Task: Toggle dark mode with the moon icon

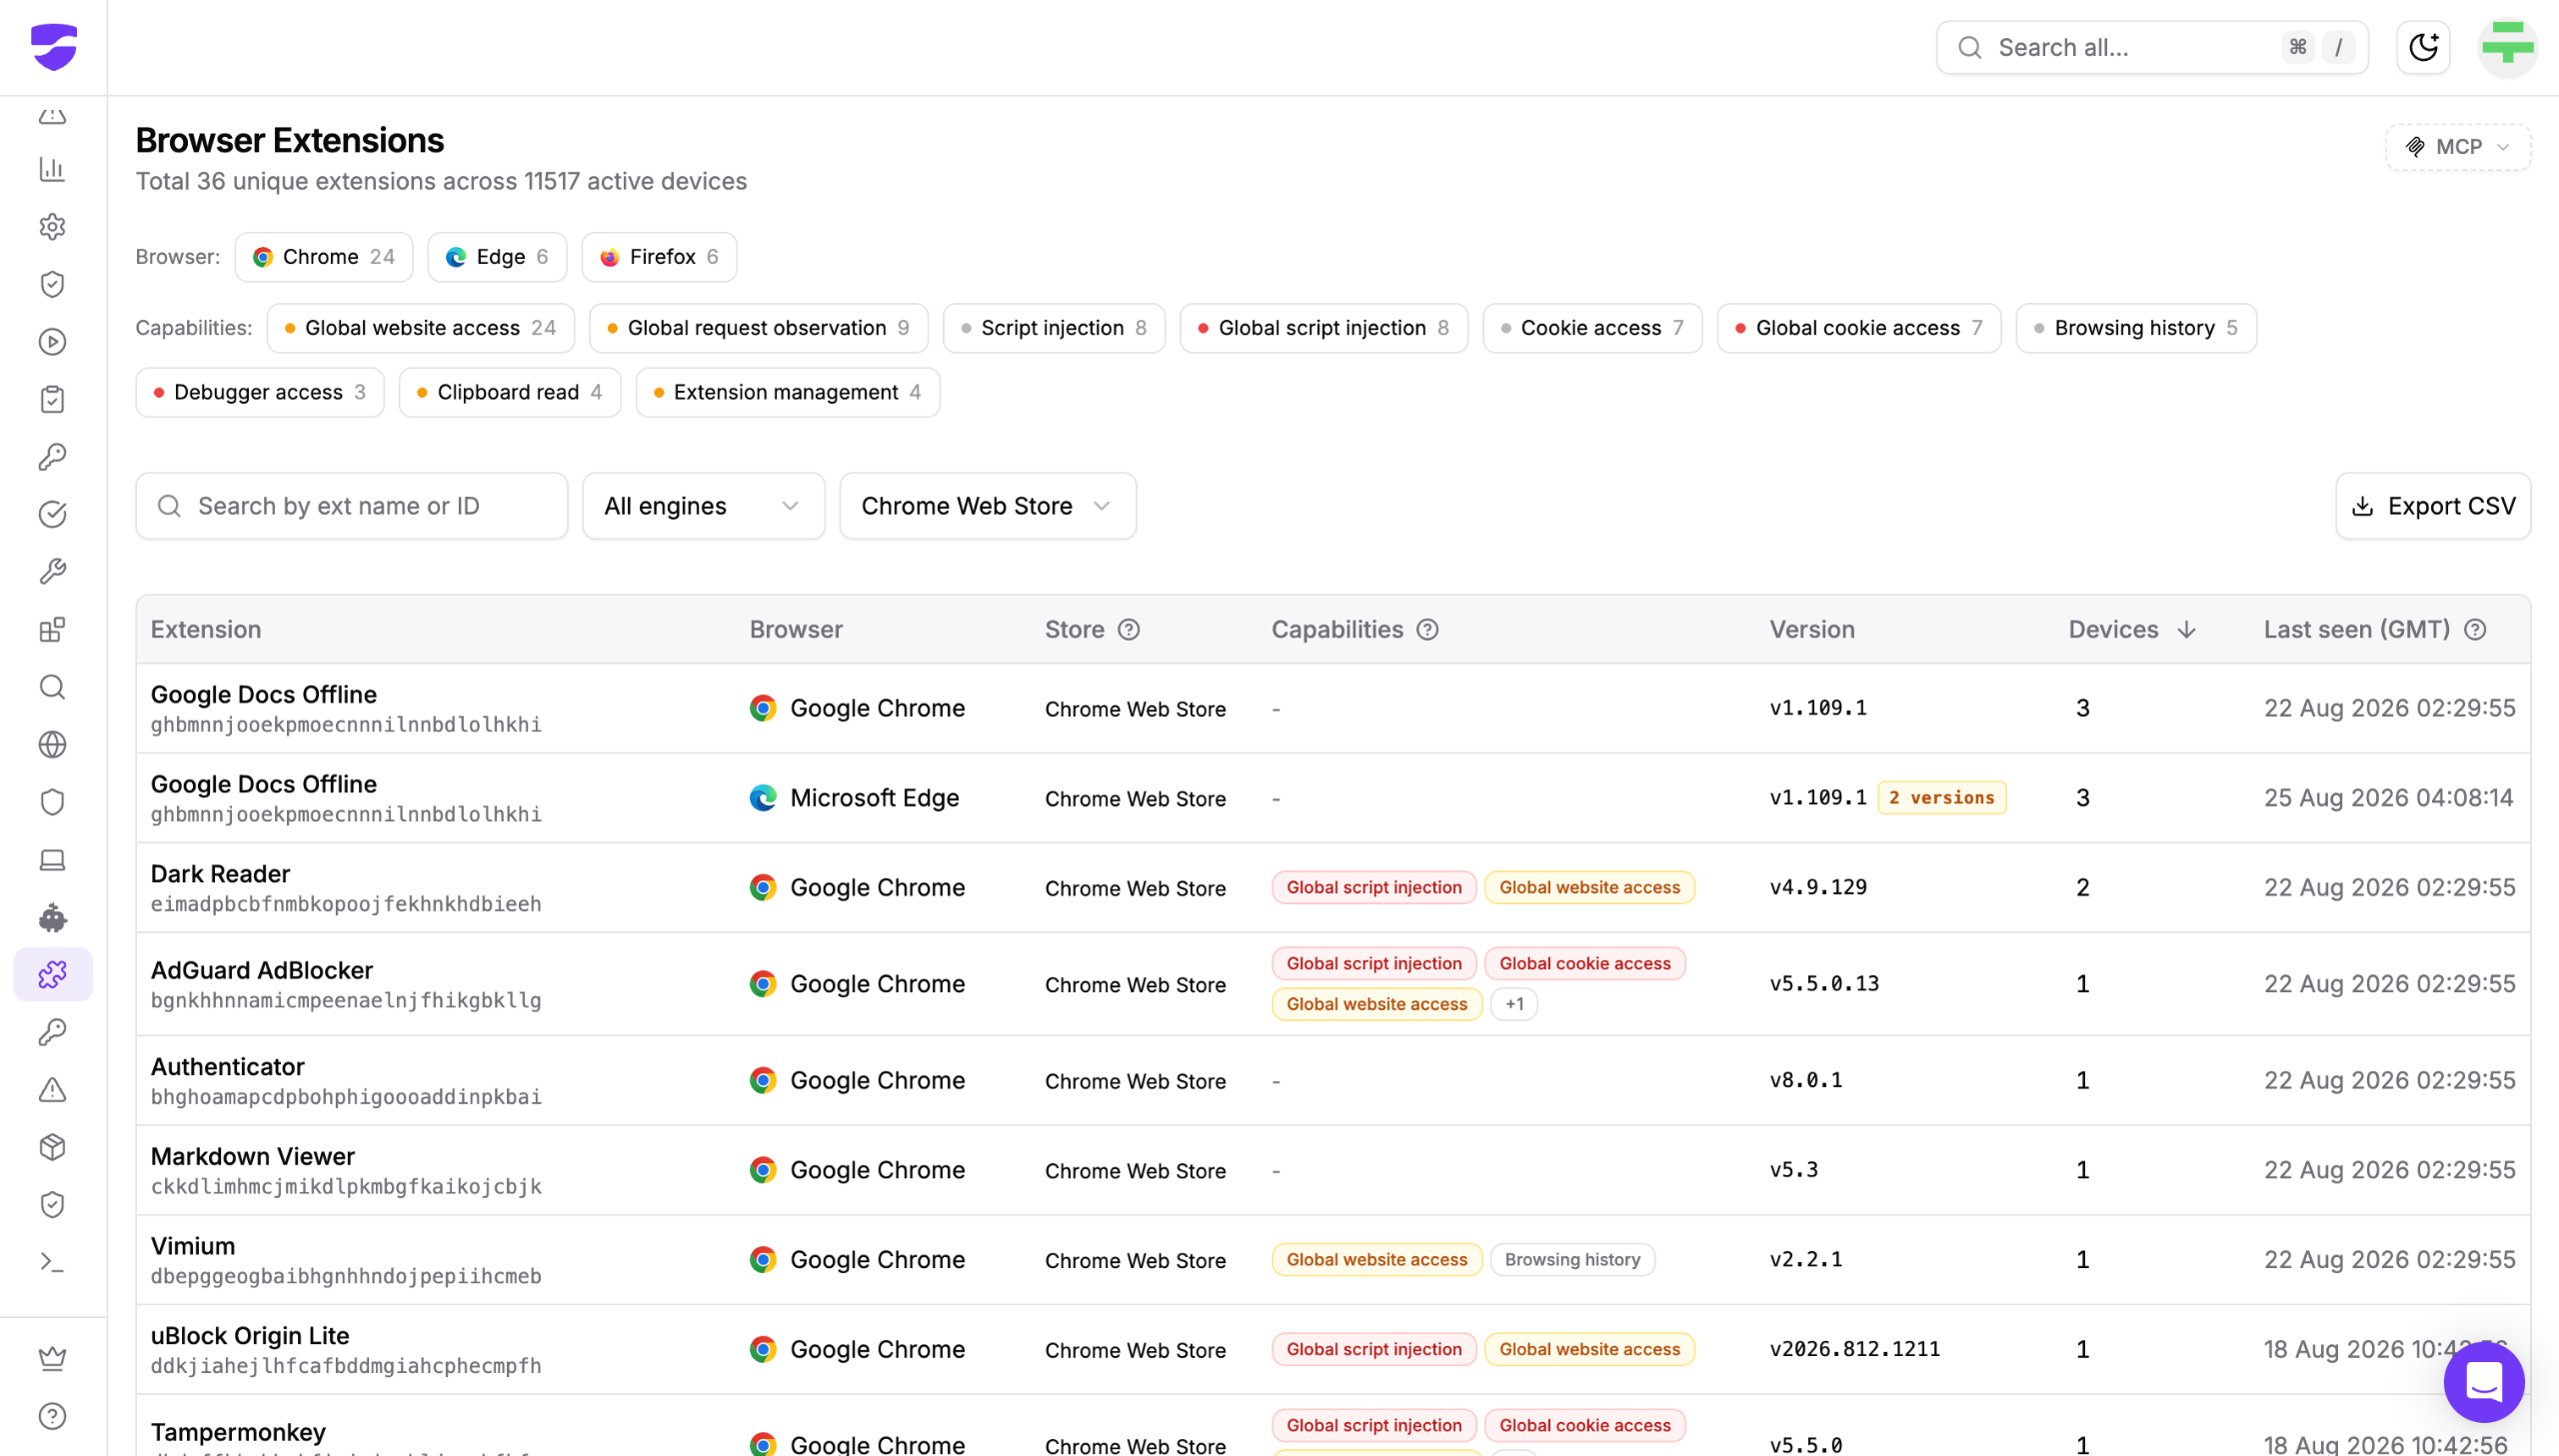Action: 2423,47
